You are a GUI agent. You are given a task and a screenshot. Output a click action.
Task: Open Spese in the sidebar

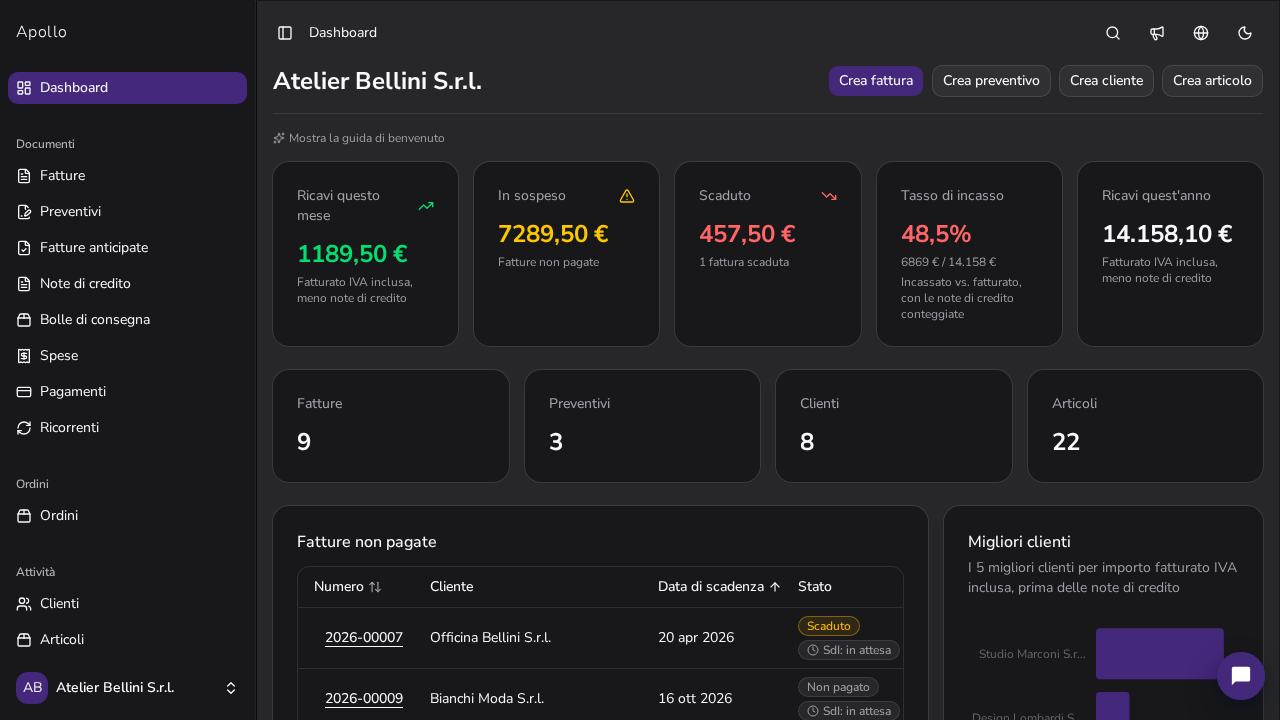127,356
